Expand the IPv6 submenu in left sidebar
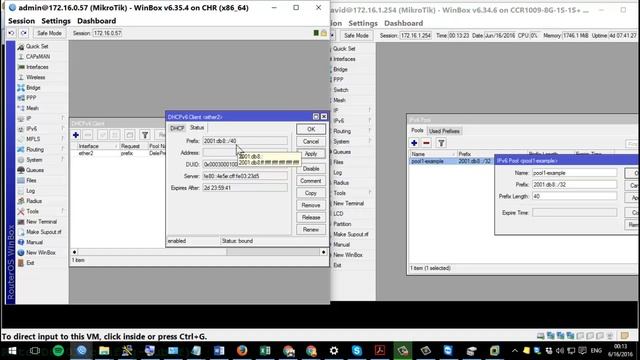The width and height of the screenshot is (640, 360). 40,129
